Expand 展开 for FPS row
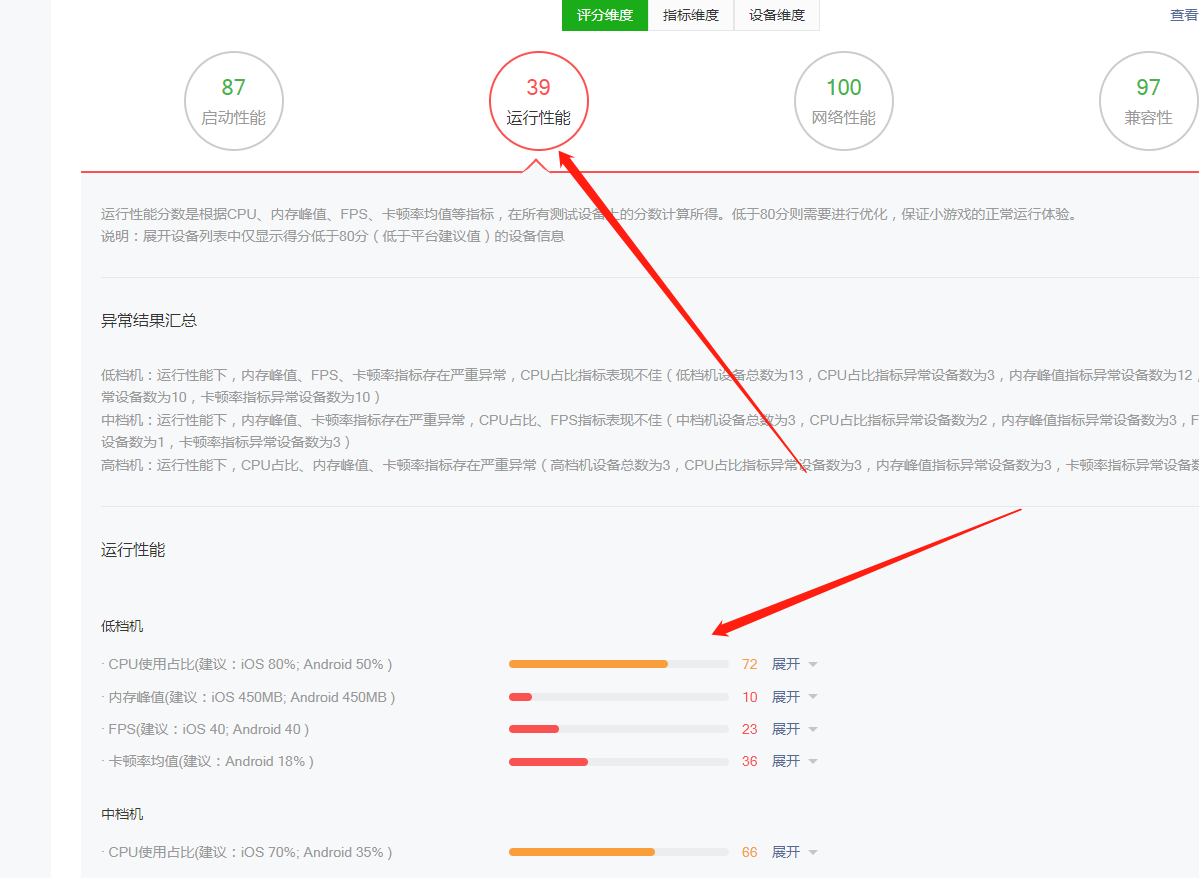1199x878 pixels. click(794, 729)
